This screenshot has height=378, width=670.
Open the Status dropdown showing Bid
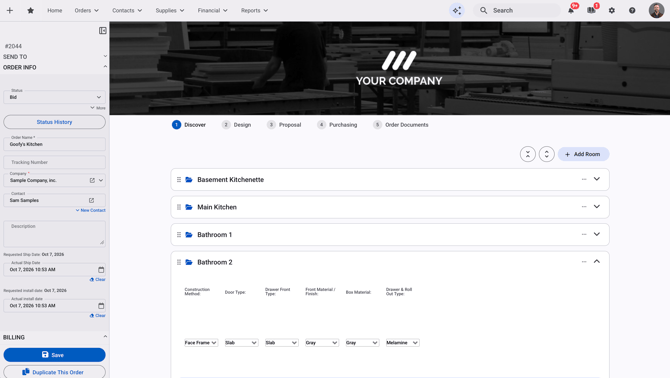[x=54, y=97]
